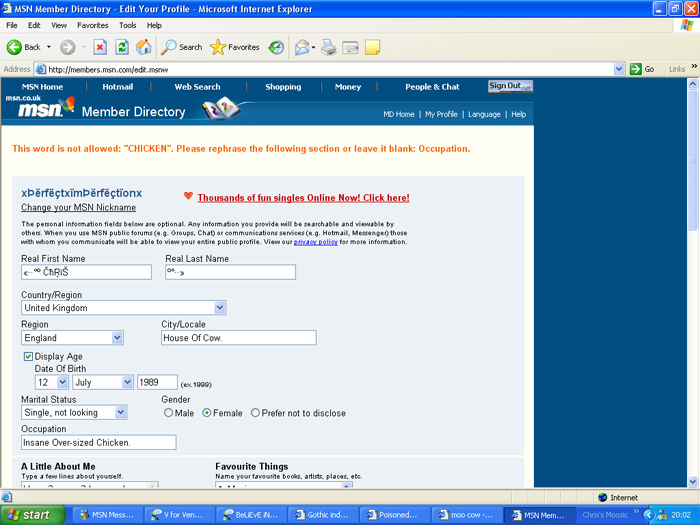Toggle the Display Age checkbox
This screenshot has width=700, height=525.
pos(28,356)
